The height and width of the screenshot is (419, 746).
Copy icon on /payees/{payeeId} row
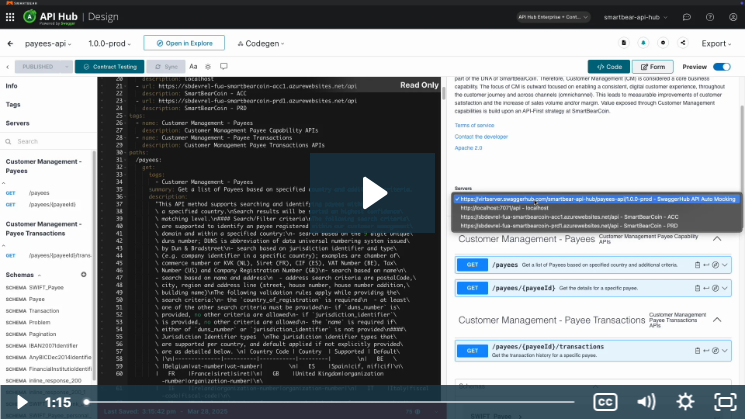[697, 288]
